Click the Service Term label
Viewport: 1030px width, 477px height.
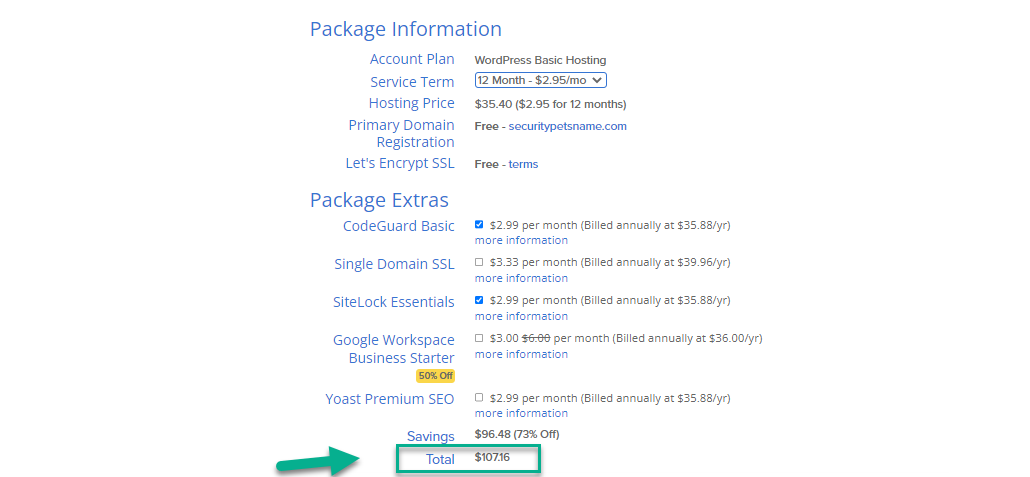pyautogui.click(x=412, y=82)
